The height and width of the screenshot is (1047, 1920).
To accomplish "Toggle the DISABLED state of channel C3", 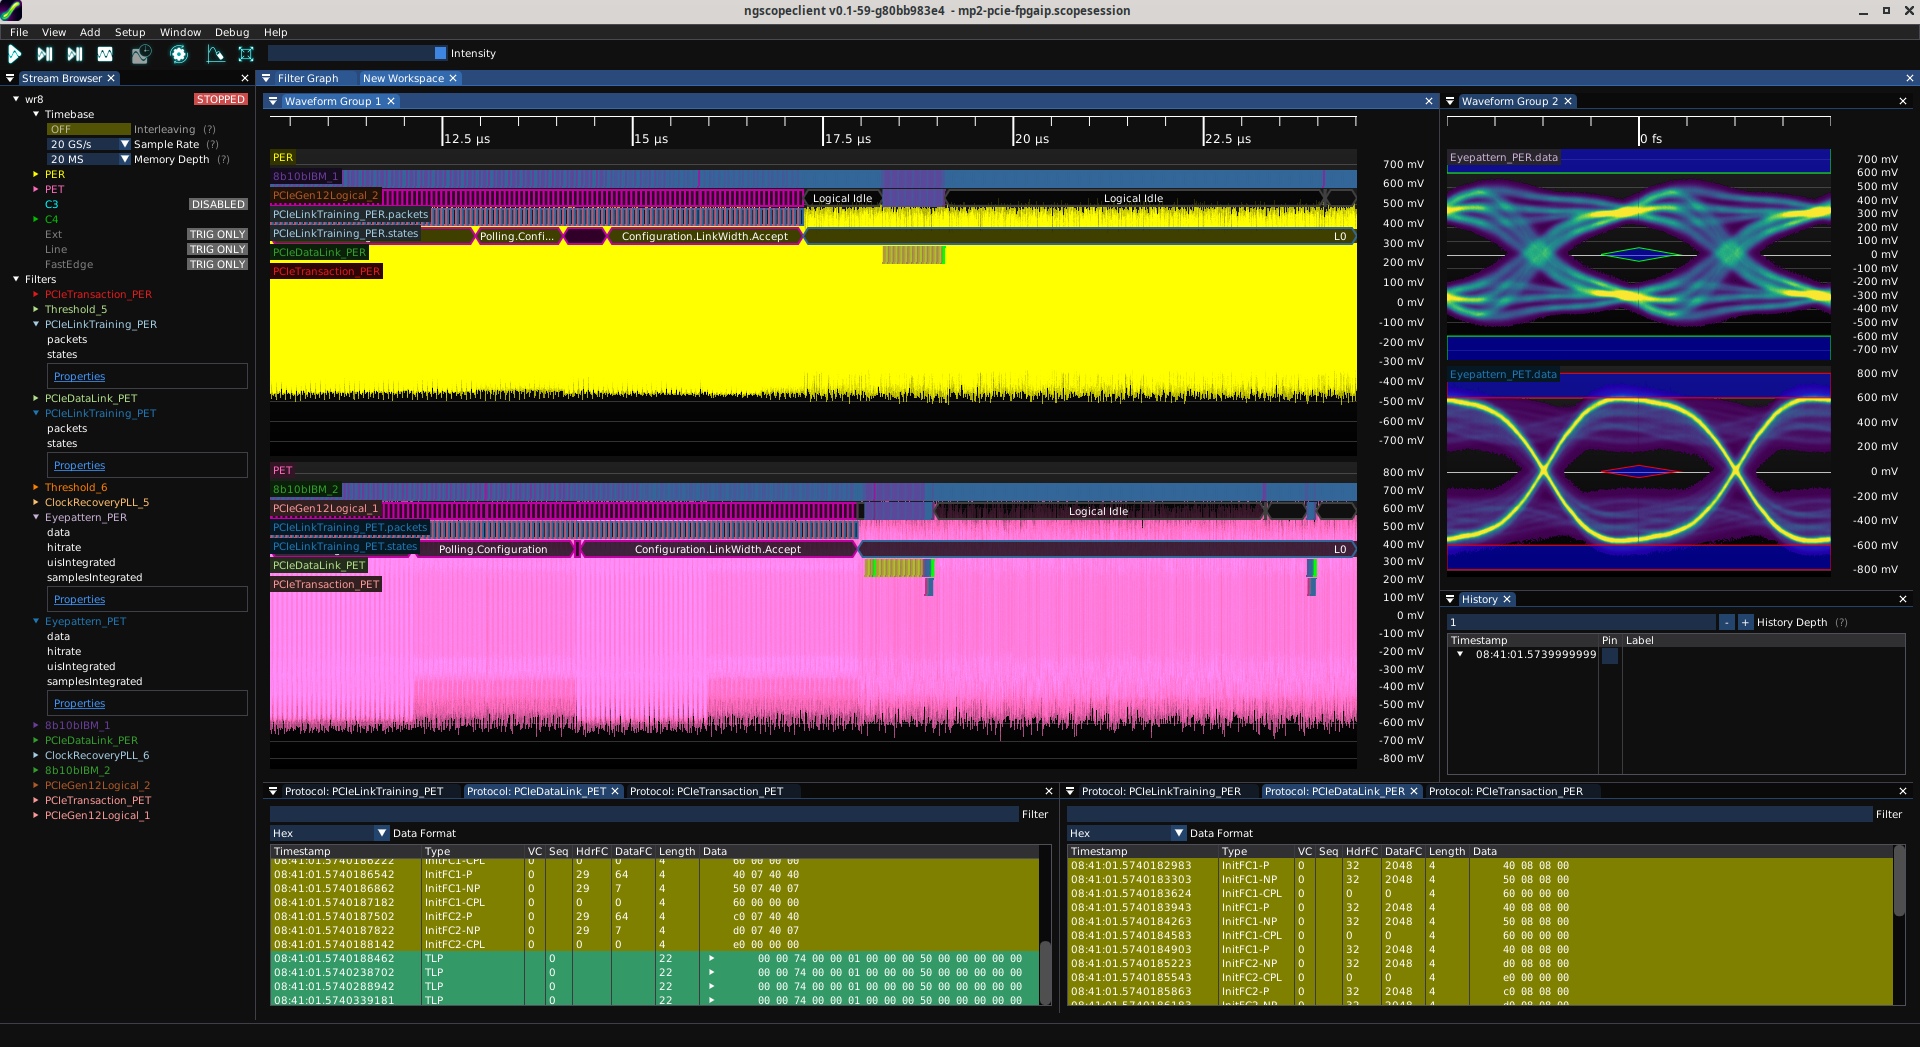I will (218, 205).
